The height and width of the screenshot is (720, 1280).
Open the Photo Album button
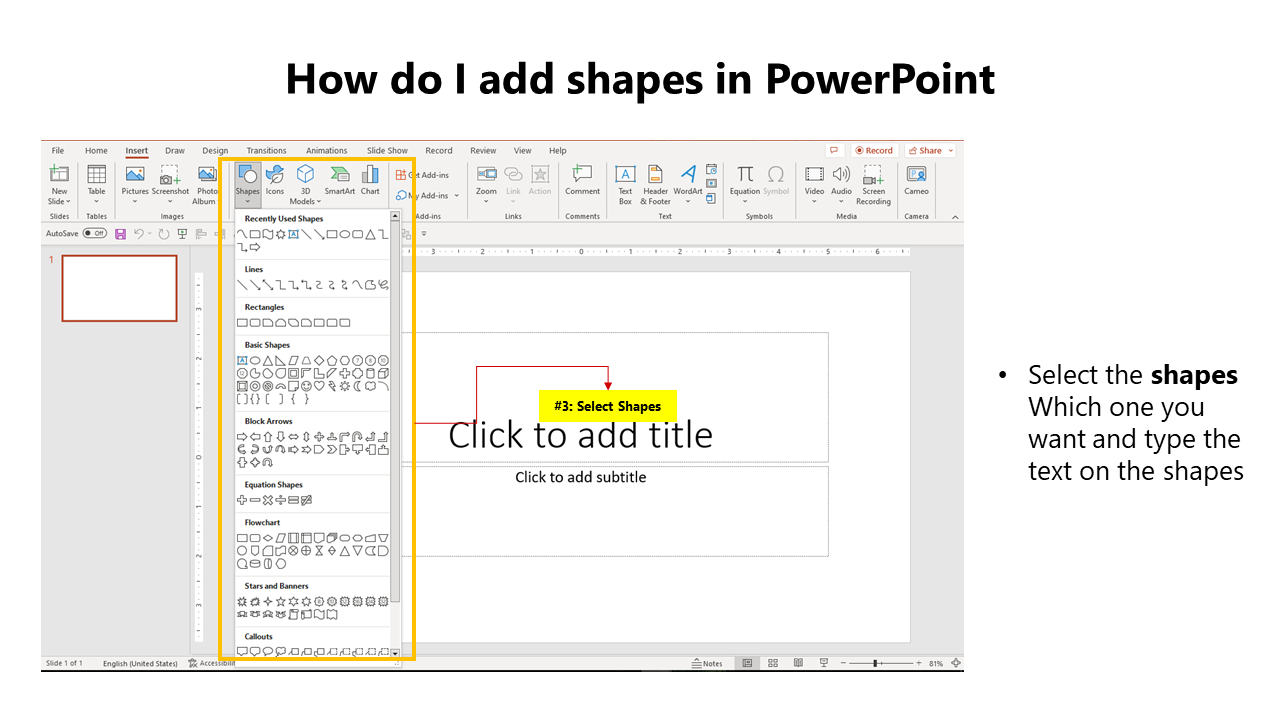click(206, 185)
